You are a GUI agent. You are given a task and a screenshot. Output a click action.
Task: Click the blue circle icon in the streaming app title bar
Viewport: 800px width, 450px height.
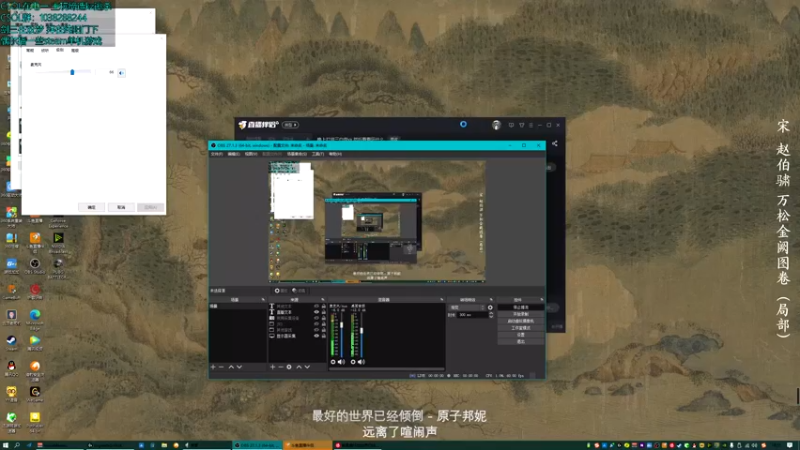click(x=463, y=124)
